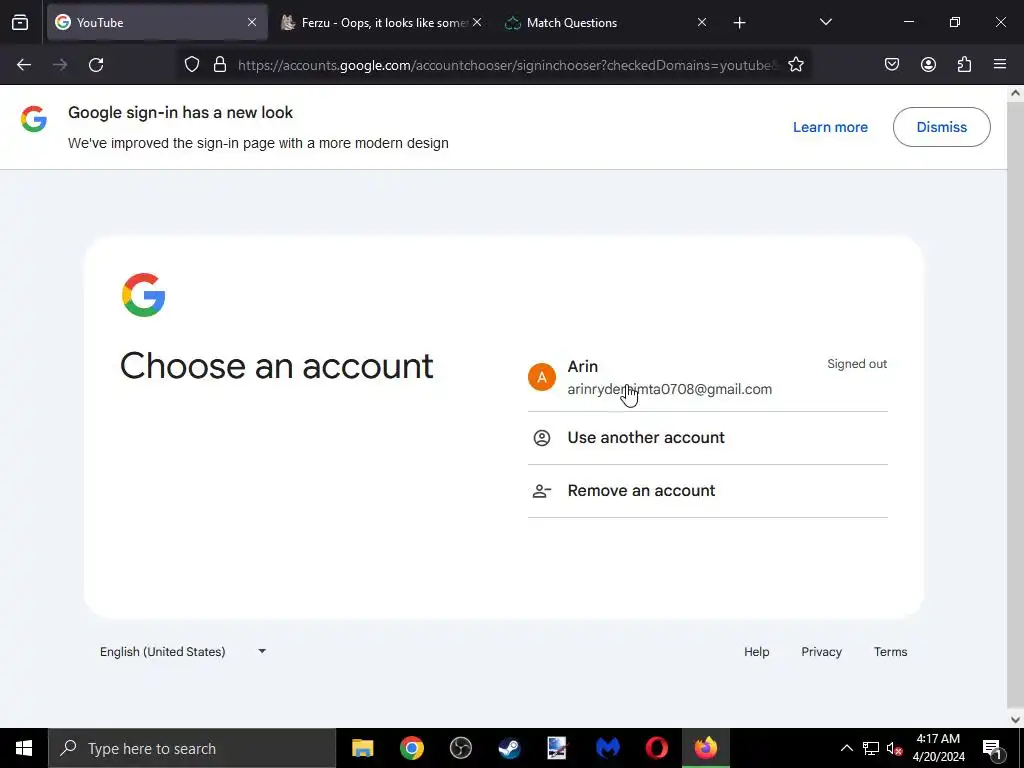
Task: Open the Privacy link
Action: click(x=821, y=652)
